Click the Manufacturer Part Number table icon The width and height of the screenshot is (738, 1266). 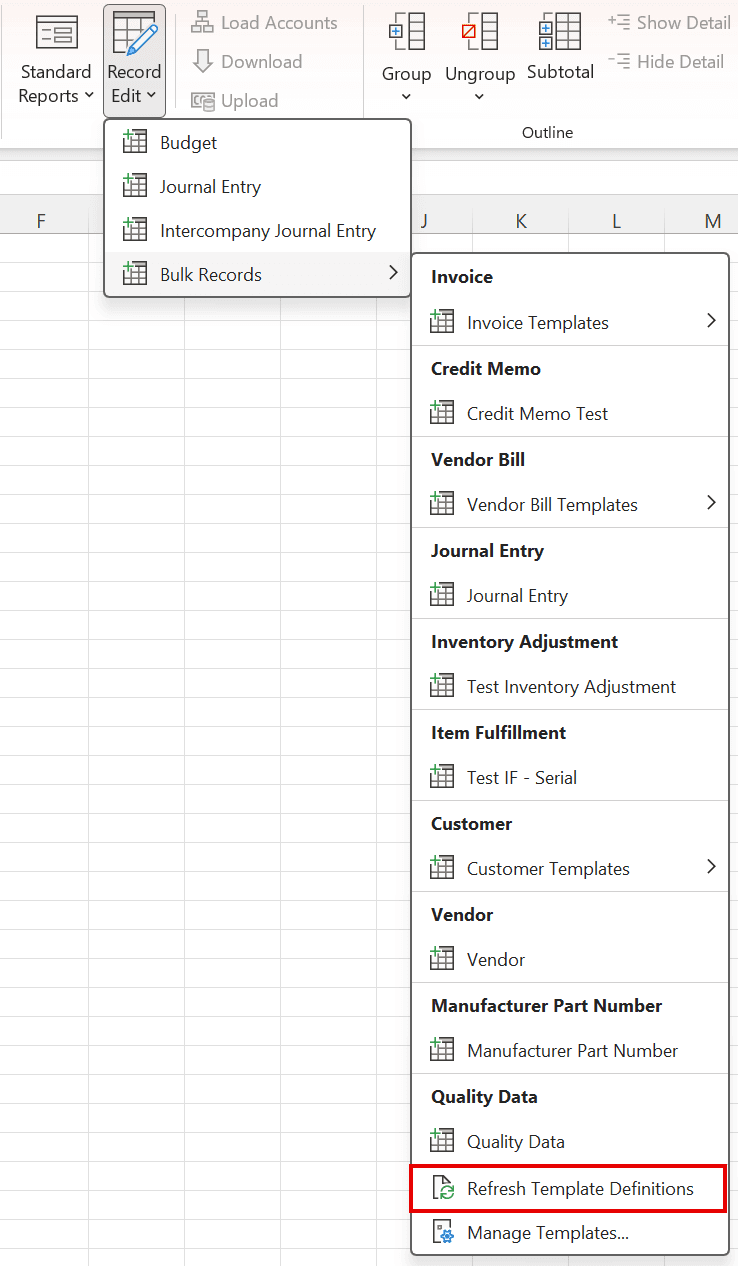click(x=441, y=1050)
